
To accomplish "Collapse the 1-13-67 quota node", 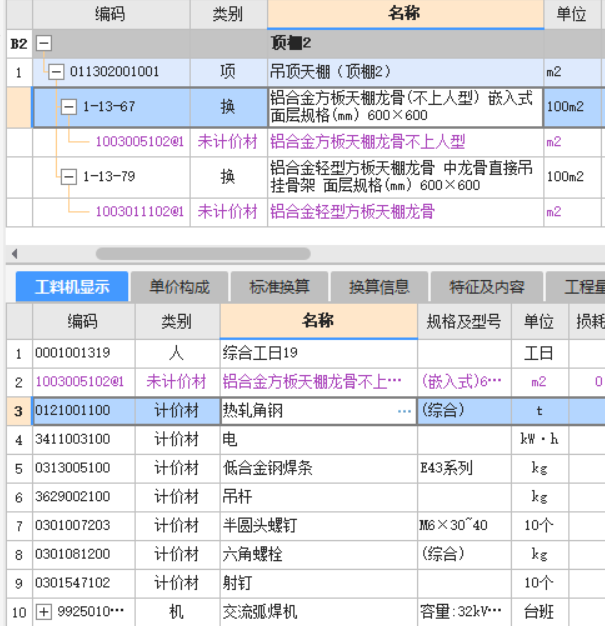I will tap(69, 107).
